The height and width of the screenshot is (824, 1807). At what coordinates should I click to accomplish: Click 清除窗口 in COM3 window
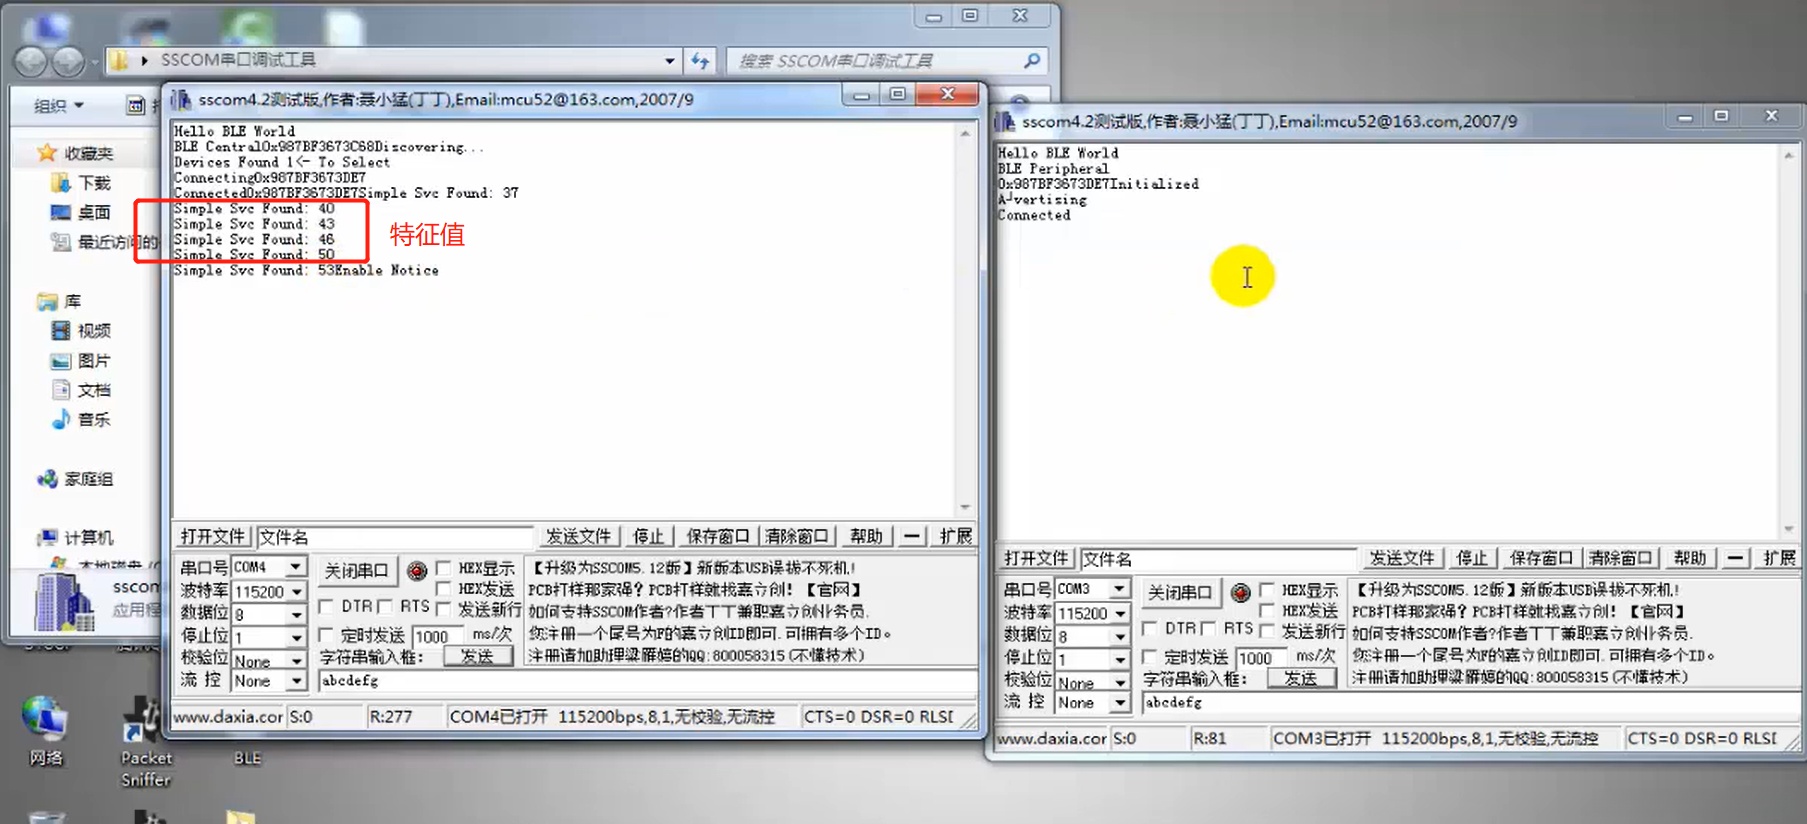[1620, 558]
